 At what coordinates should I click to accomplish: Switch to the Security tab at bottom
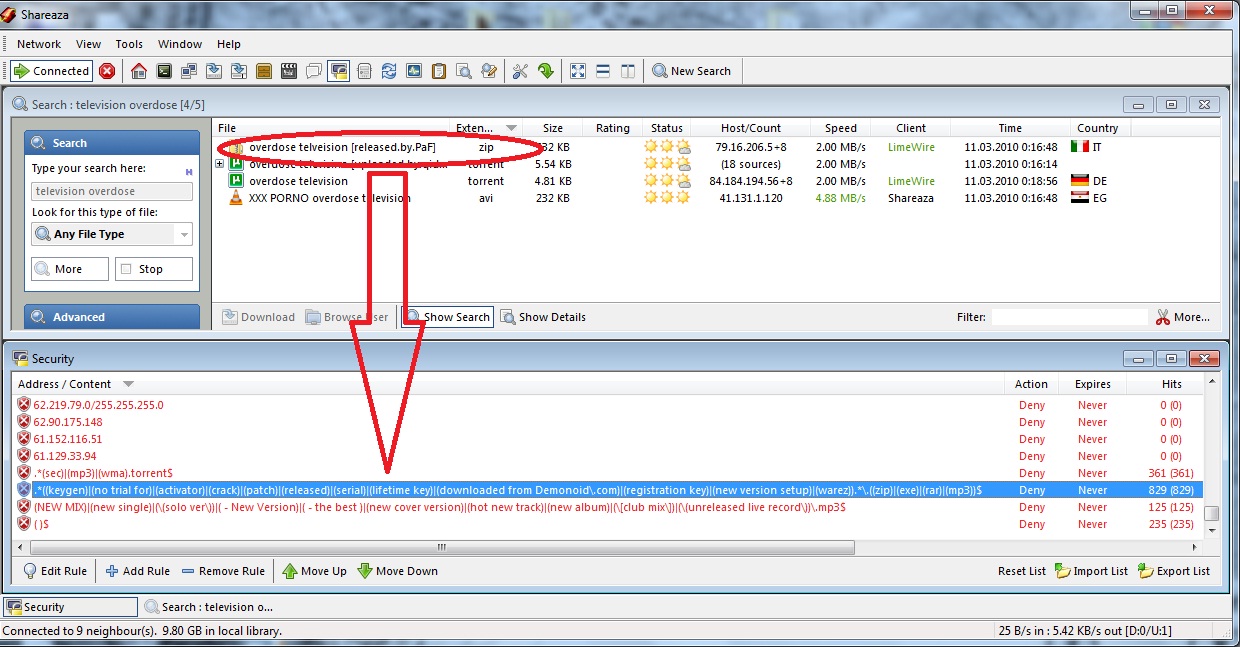point(70,607)
